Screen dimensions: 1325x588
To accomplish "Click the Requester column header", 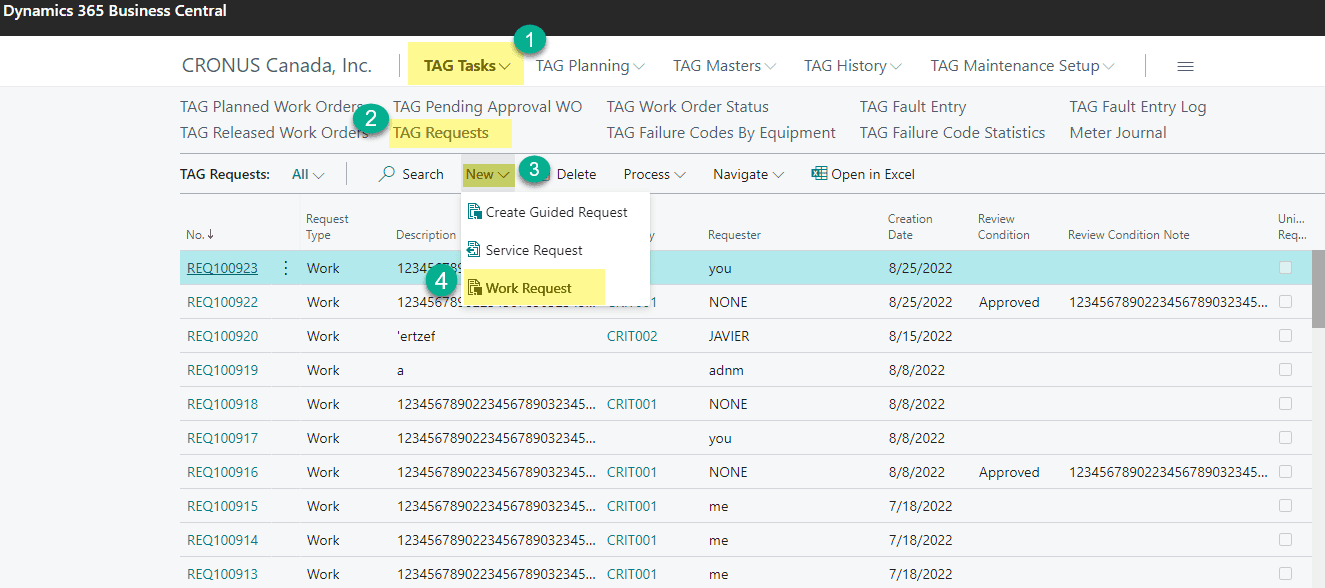I will pos(734,235).
